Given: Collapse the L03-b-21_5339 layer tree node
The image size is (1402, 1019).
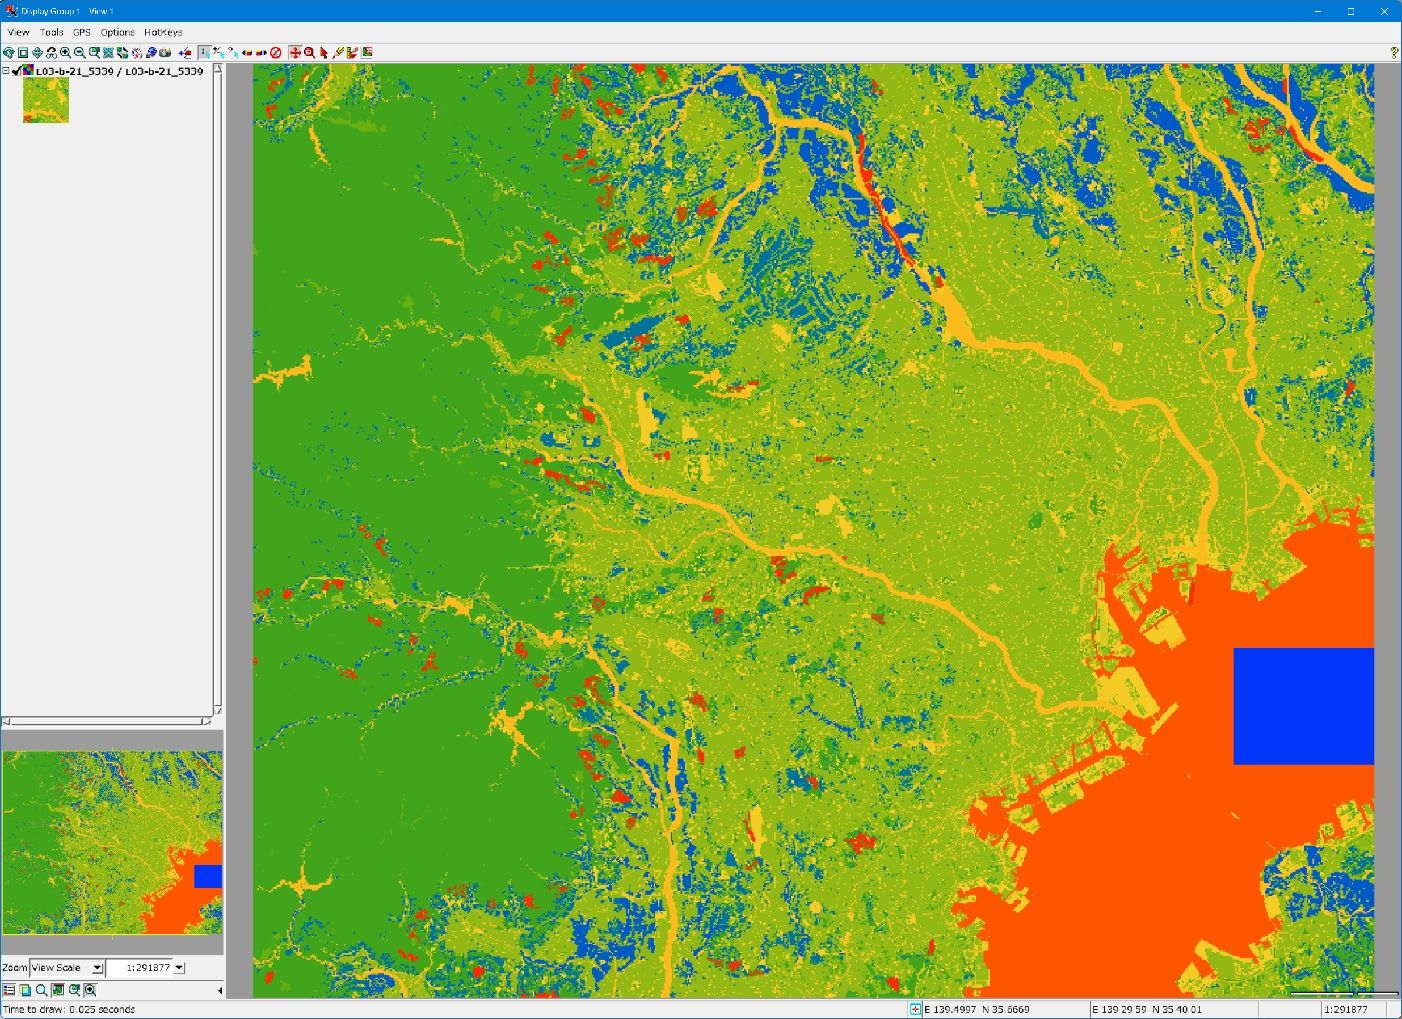Looking at the screenshot, I should click(6, 71).
